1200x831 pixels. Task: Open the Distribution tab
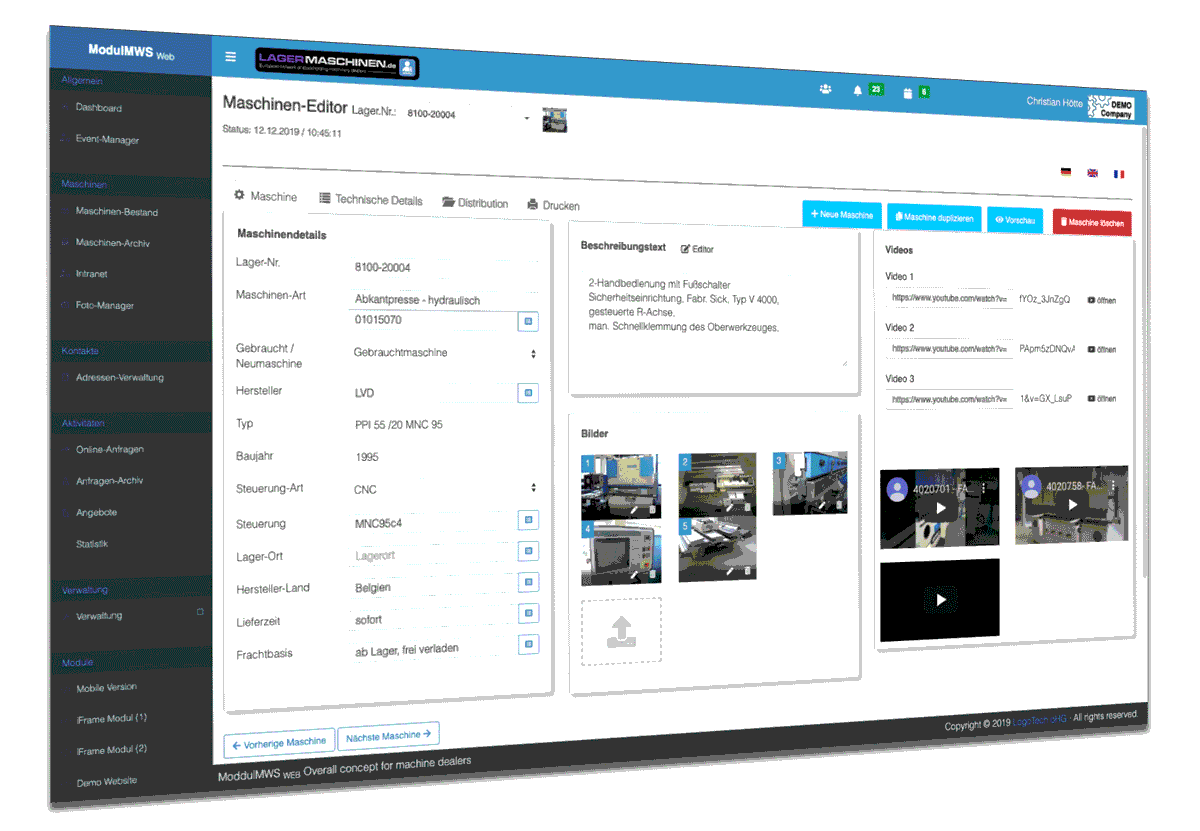pos(475,203)
